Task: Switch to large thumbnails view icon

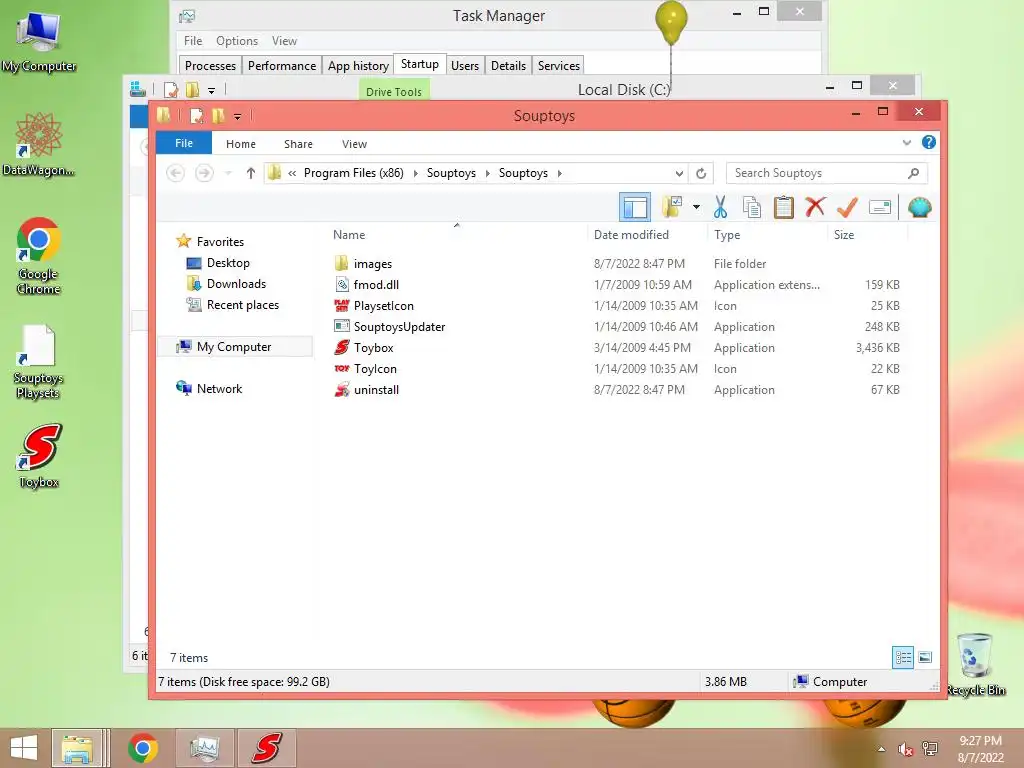Action: [x=925, y=657]
